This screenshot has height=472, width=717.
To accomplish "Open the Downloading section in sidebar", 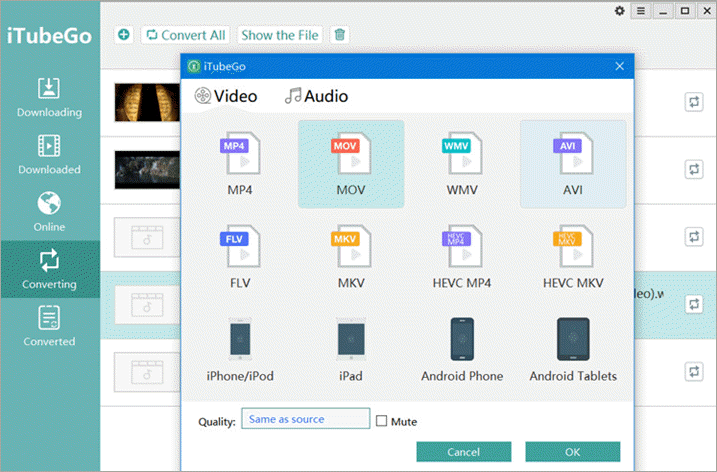I will pos(49,97).
